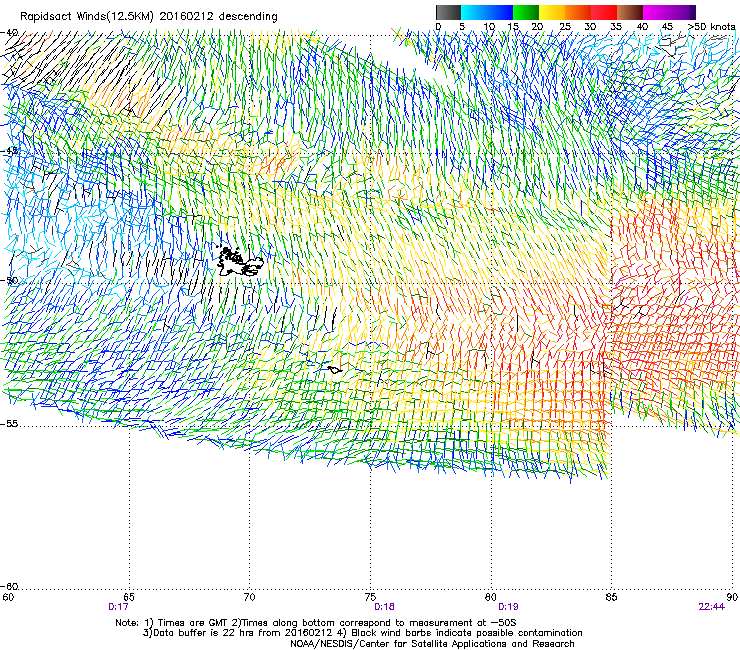Click the '80' longitude axis label
Image resolution: width=740 pixels, height=650 pixels.
(x=491, y=598)
